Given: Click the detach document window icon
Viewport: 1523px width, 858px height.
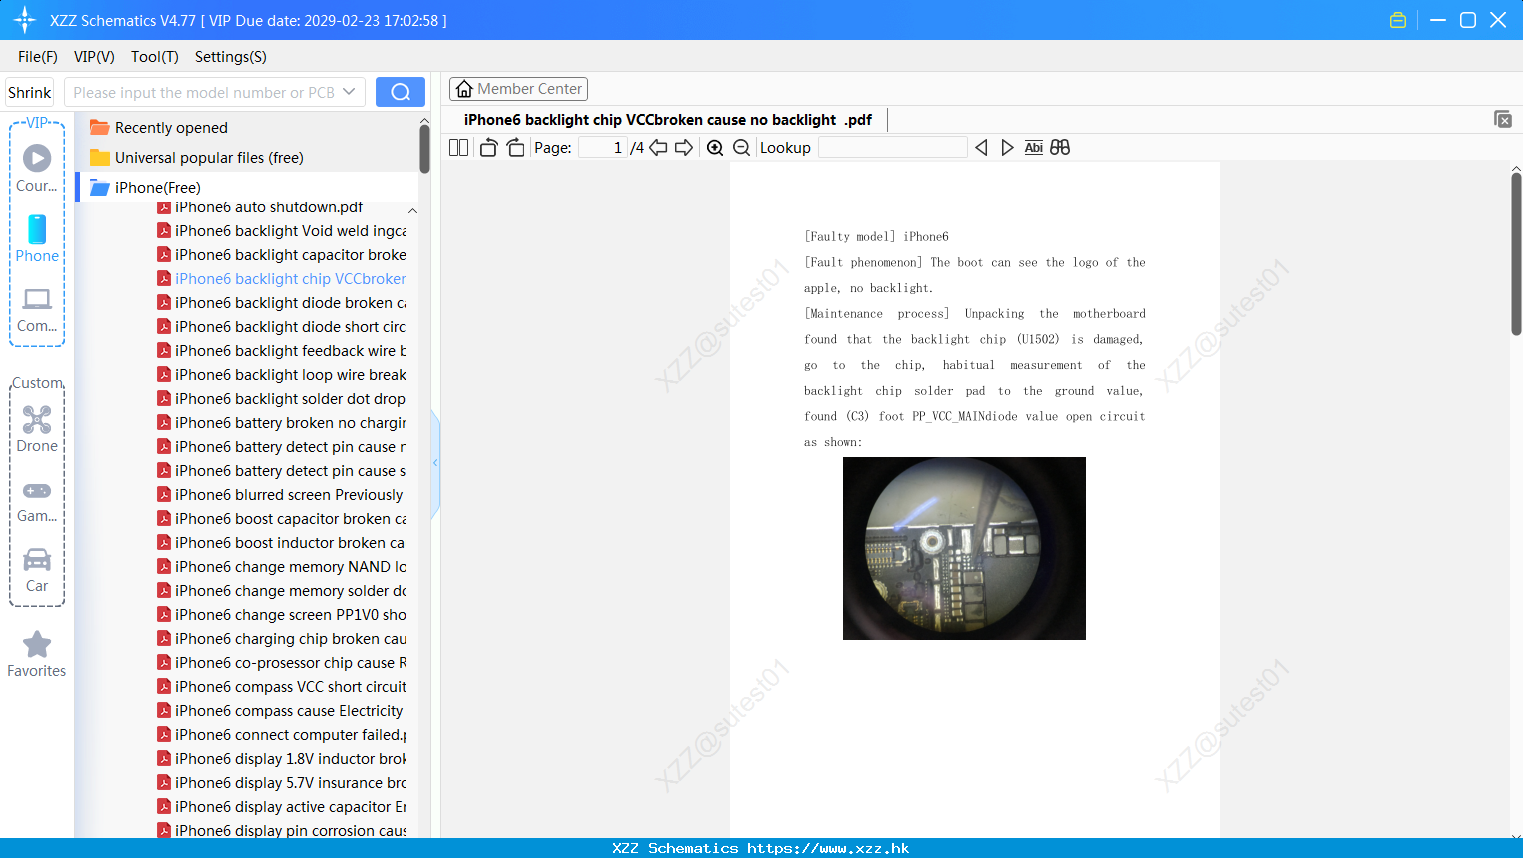Looking at the screenshot, I should click(x=1502, y=119).
